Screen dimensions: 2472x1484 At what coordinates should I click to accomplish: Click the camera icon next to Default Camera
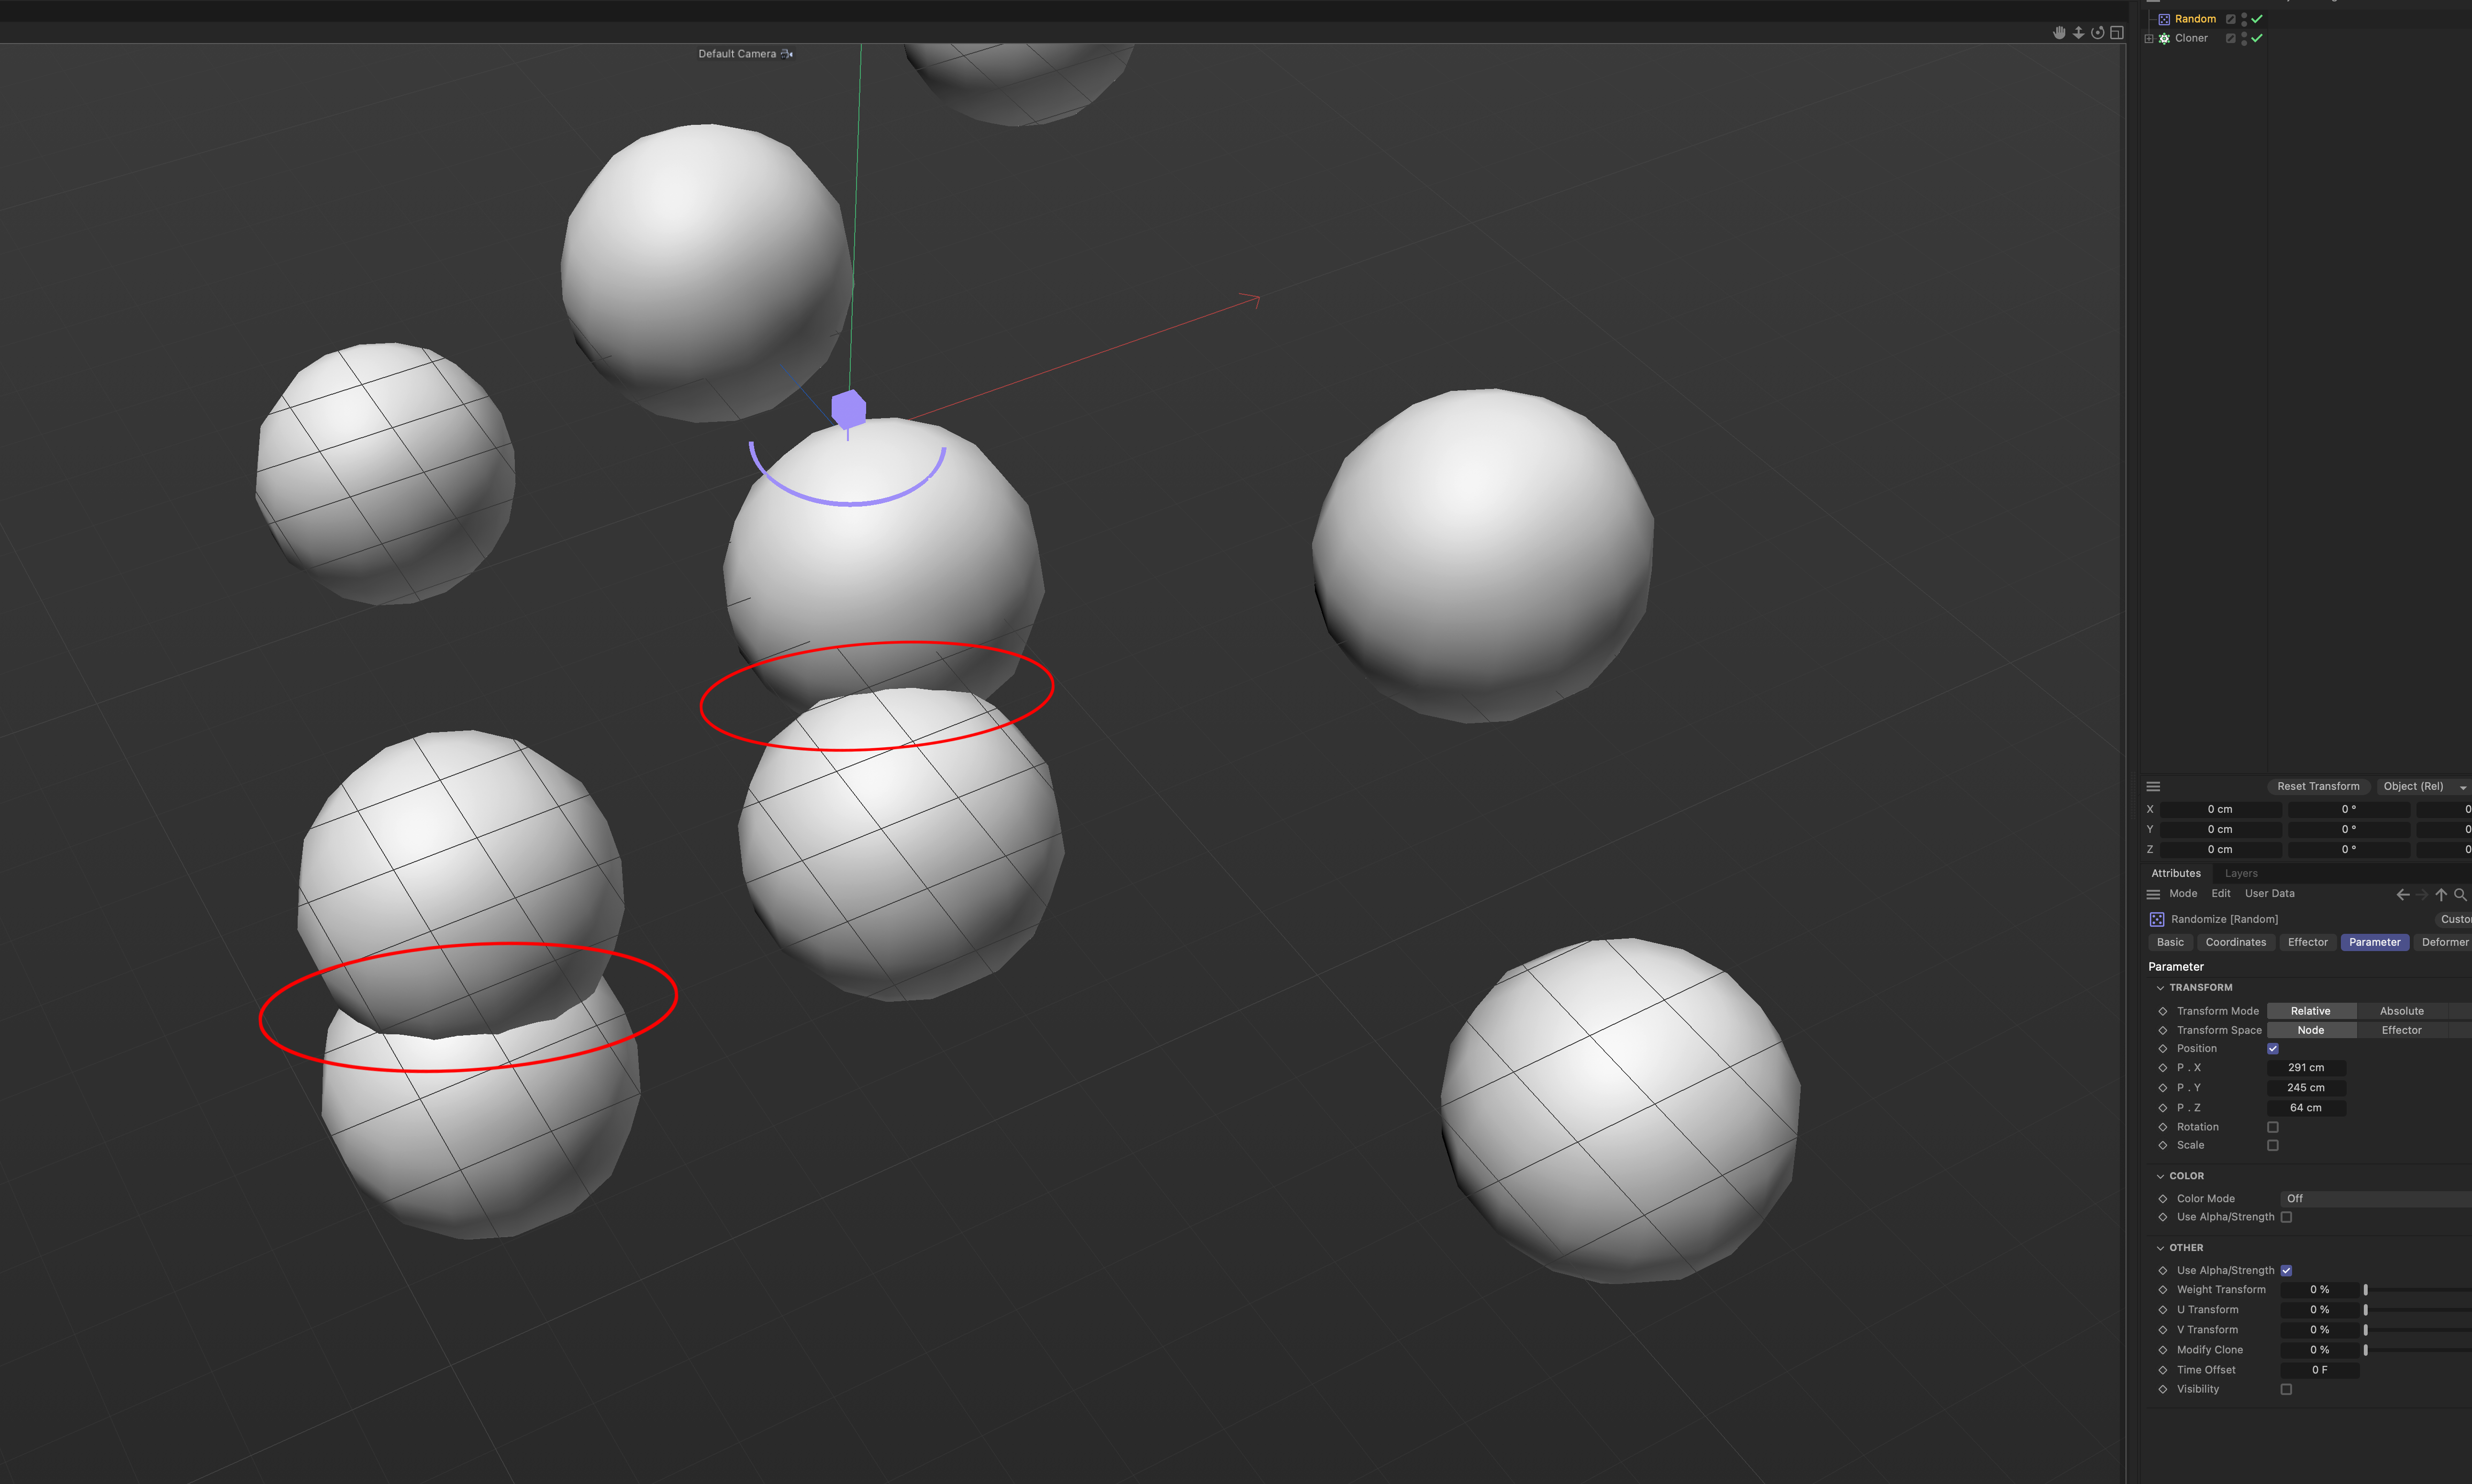click(x=787, y=54)
